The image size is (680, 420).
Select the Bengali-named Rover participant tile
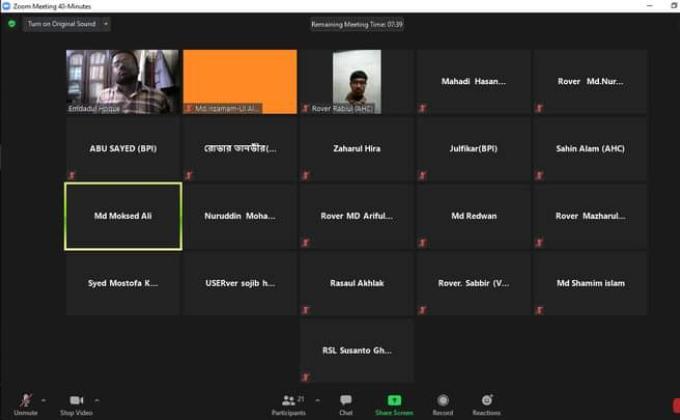(240, 149)
